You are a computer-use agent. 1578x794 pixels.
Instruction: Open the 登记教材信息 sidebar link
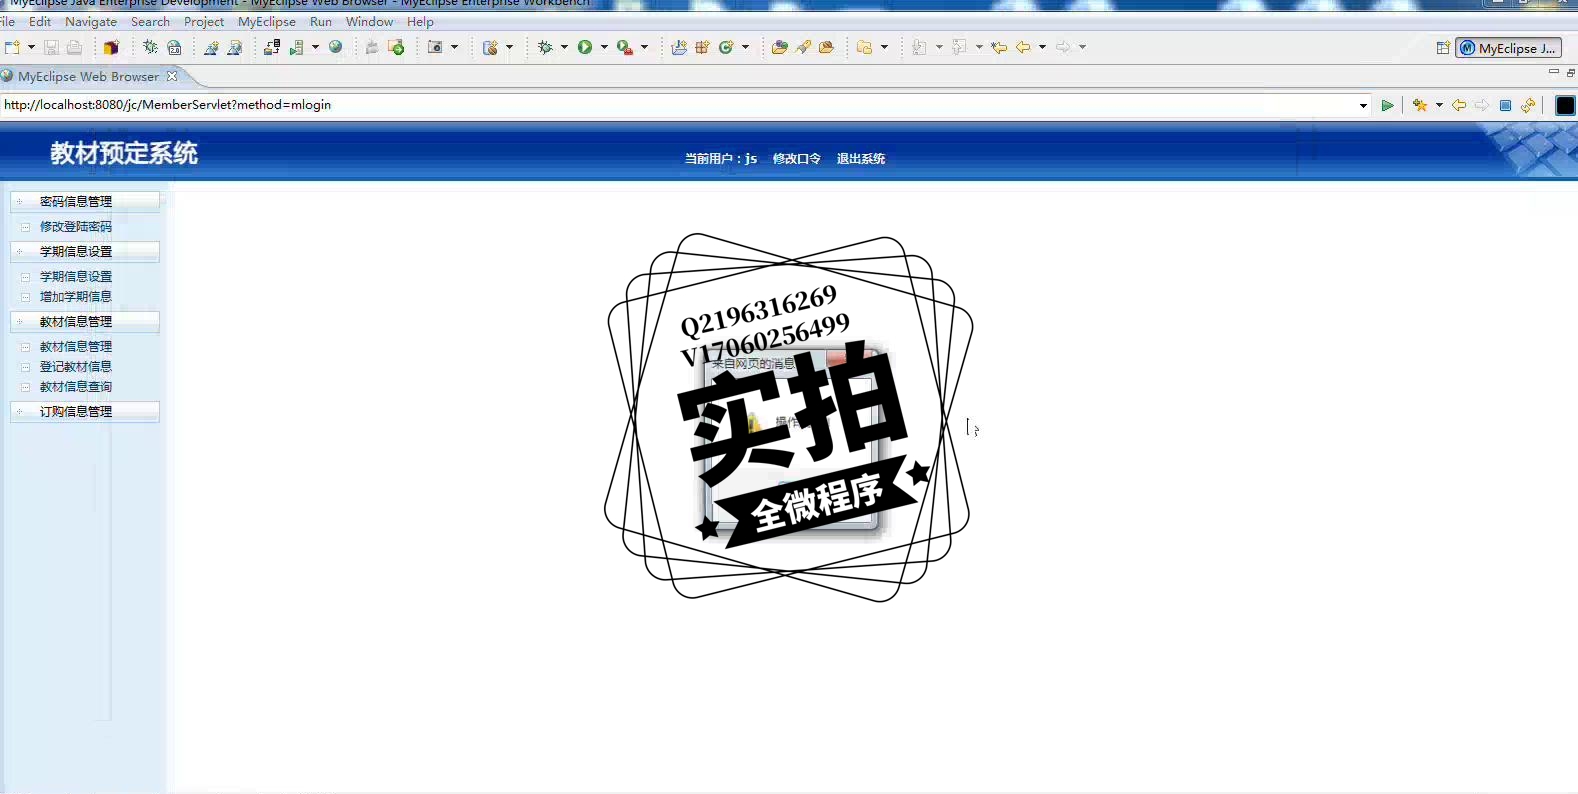[x=76, y=367]
